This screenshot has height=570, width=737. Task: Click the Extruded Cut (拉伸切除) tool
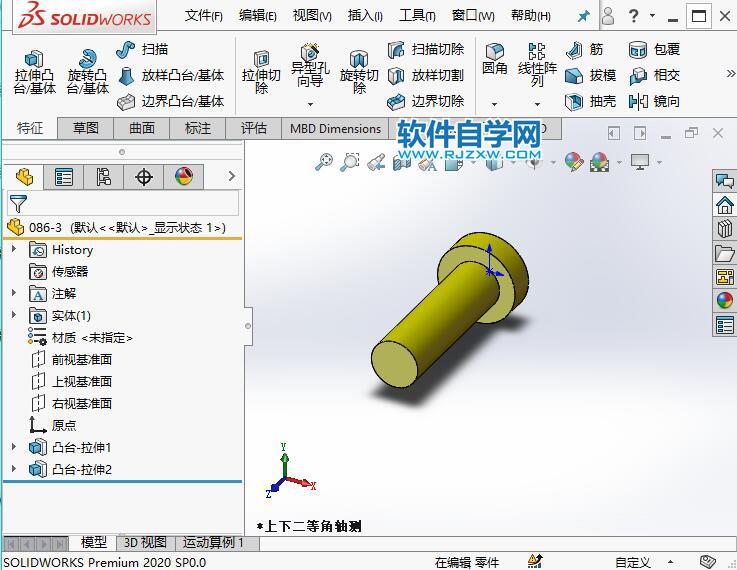[261, 72]
